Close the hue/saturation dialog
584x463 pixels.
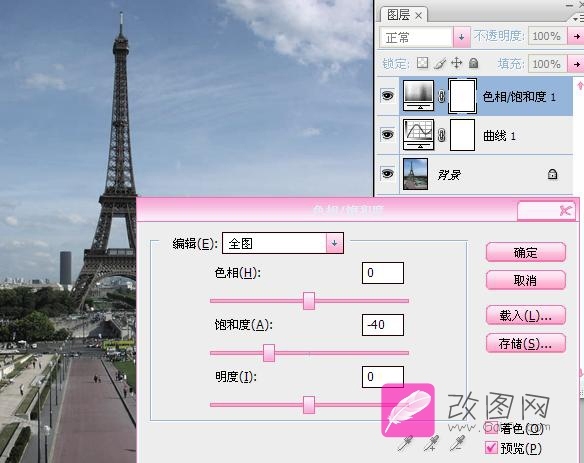tap(565, 211)
